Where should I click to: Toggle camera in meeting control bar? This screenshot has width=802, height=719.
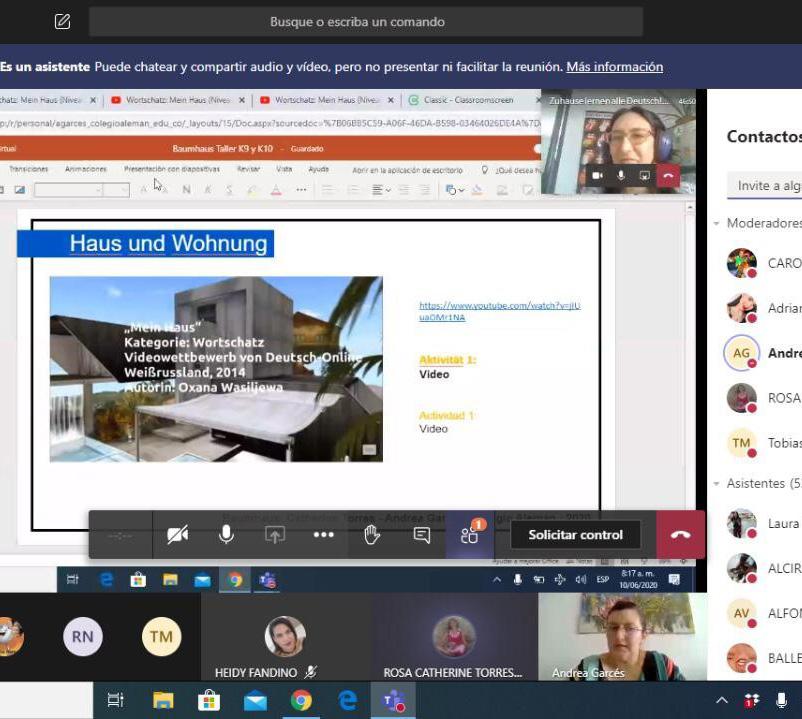coord(177,535)
